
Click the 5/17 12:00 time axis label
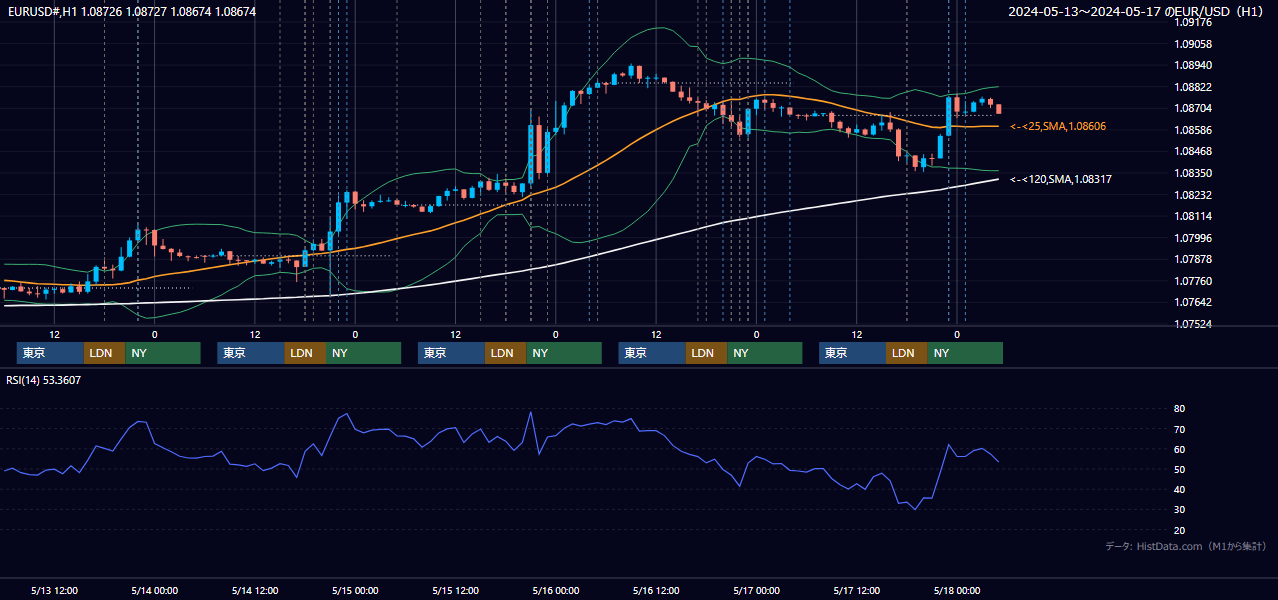[x=856, y=591]
